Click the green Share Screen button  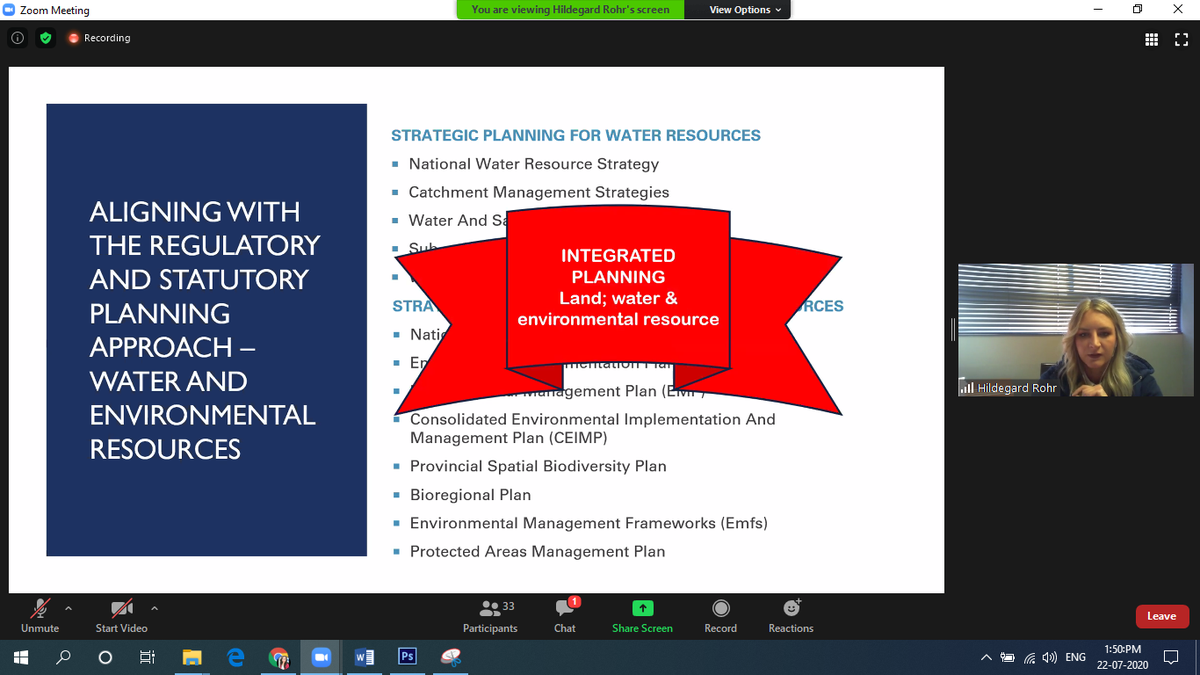pos(642,616)
